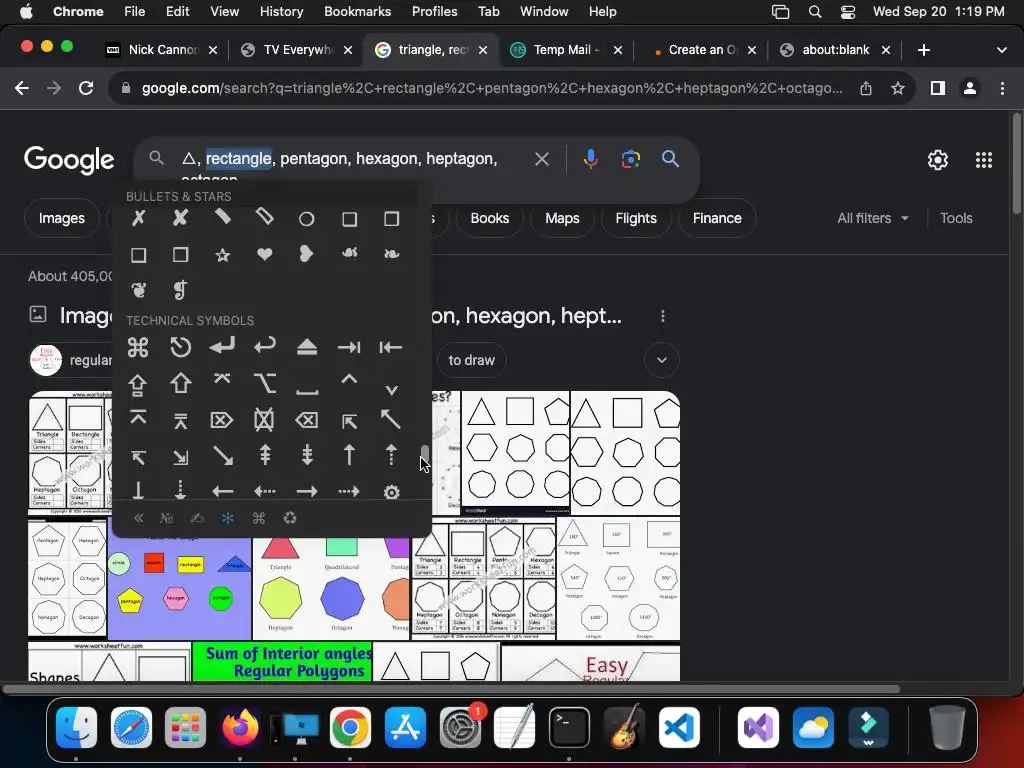The height and width of the screenshot is (768, 1024).
Task: Pick the counterclockwise arrow symbol
Action: (180, 347)
